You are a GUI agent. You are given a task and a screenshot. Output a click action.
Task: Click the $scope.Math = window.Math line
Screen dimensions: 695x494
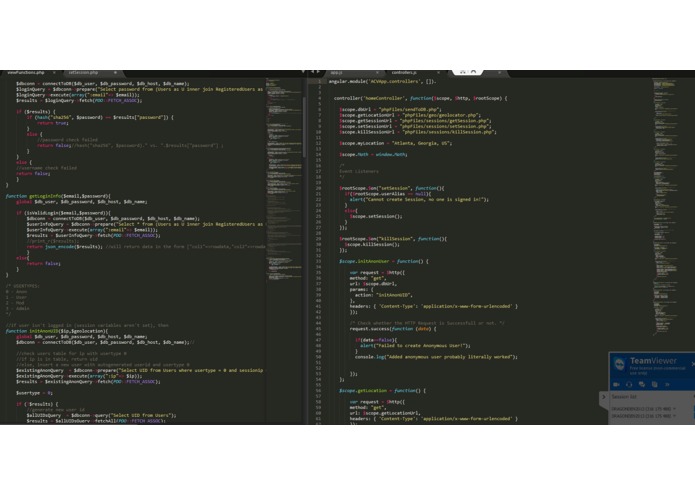[373, 155]
